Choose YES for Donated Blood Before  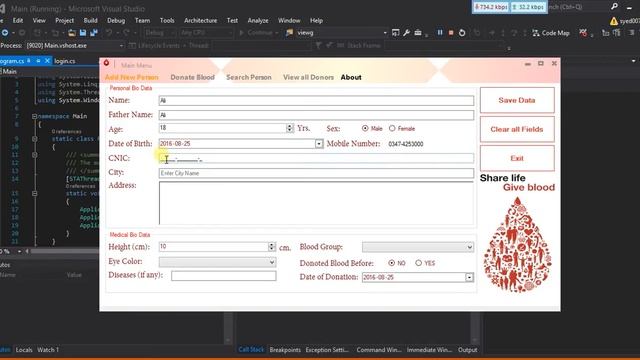coord(418,263)
